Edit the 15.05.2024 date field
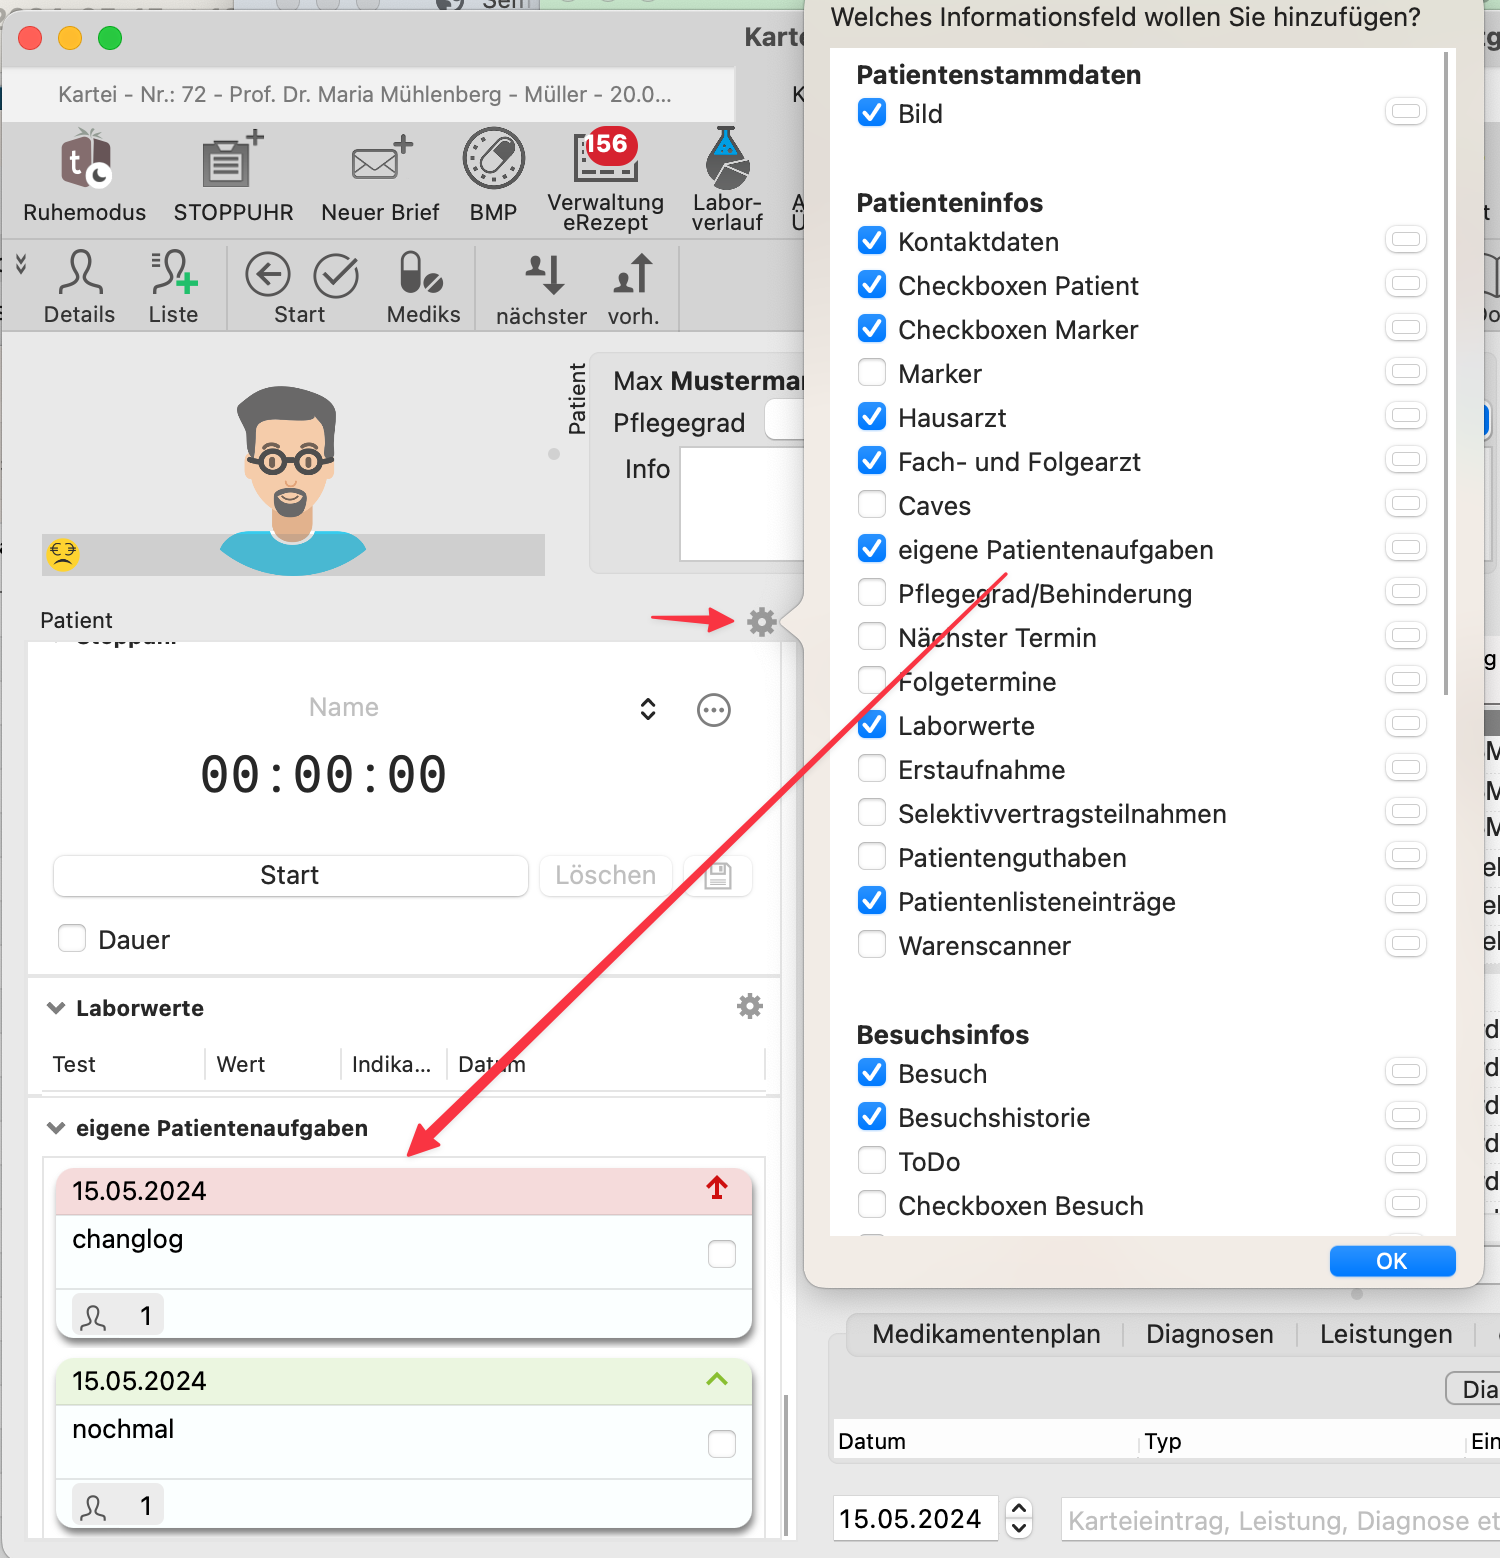Screen dimensions: 1500x1558 coord(914,1518)
